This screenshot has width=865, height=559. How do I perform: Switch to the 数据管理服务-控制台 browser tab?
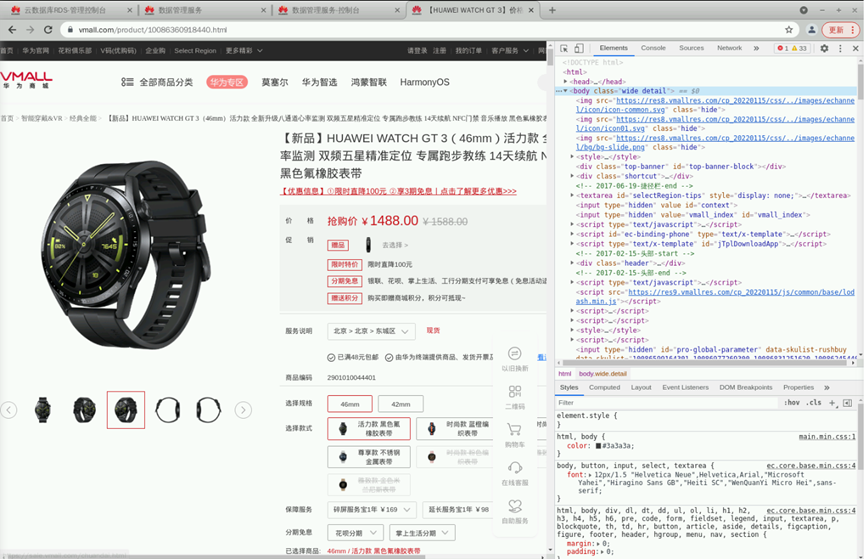(x=338, y=10)
